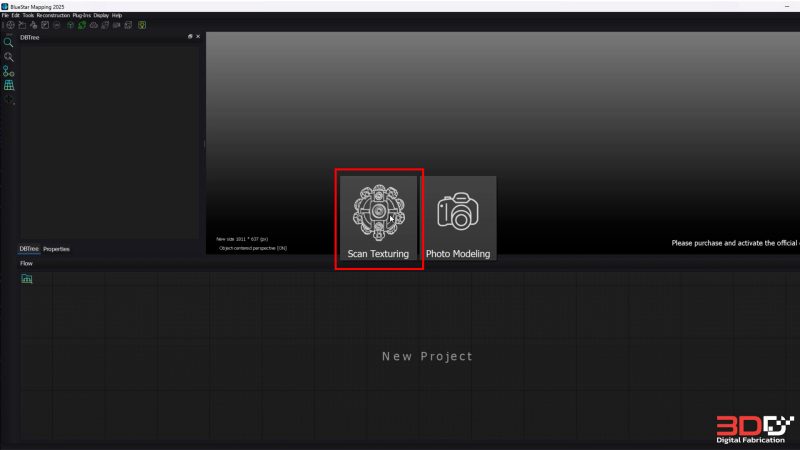800x450 pixels.
Task: Click the cloud-shaped toolbar icon
Action: pos(93,25)
